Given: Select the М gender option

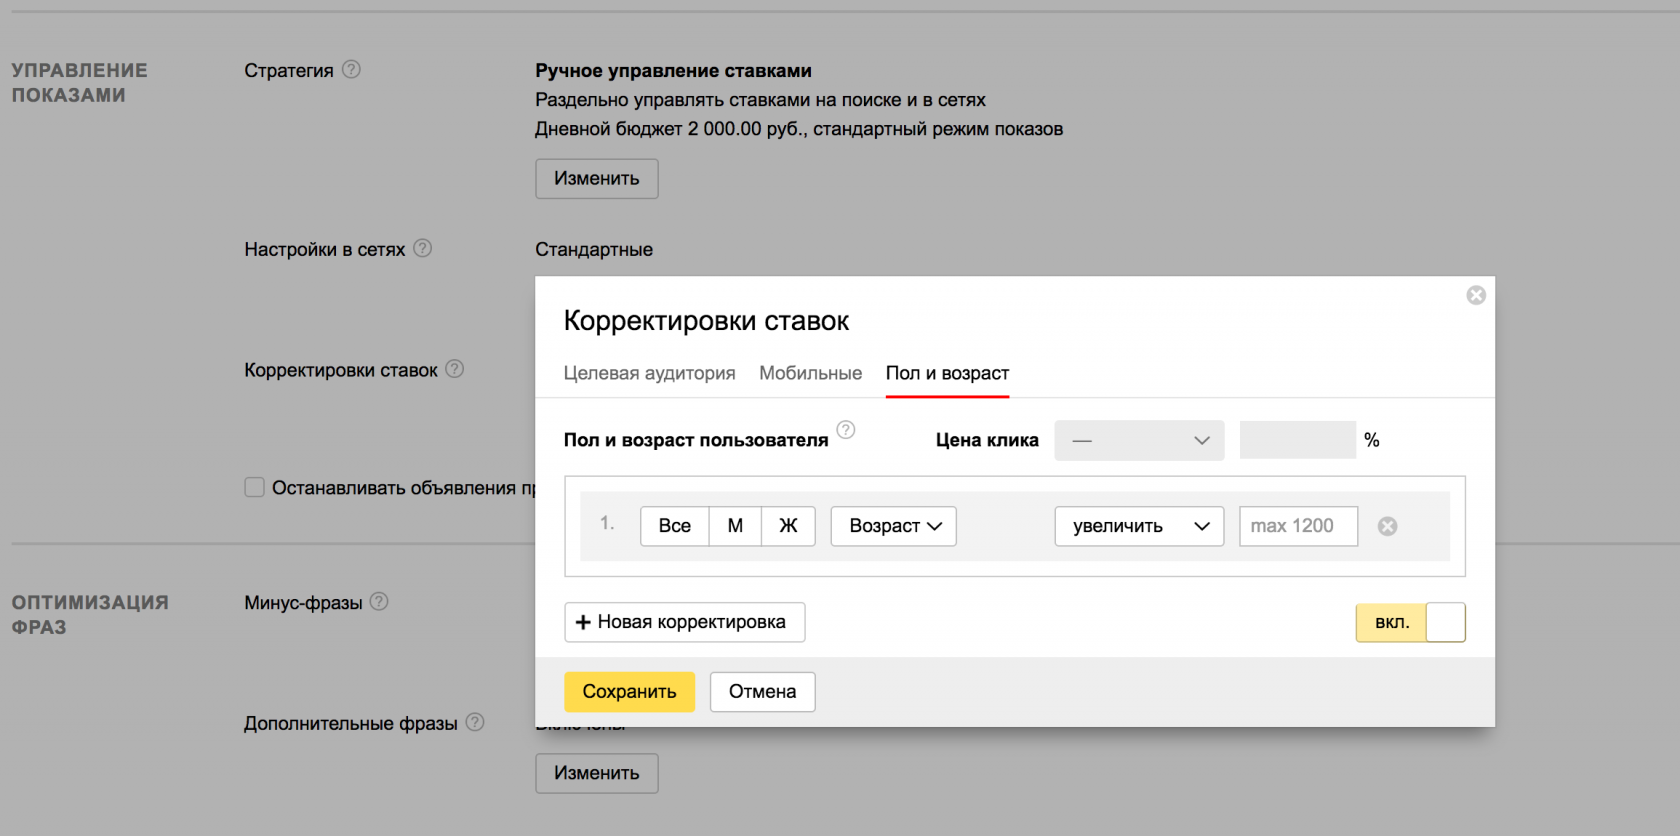Looking at the screenshot, I should pyautogui.click(x=735, y=526).
